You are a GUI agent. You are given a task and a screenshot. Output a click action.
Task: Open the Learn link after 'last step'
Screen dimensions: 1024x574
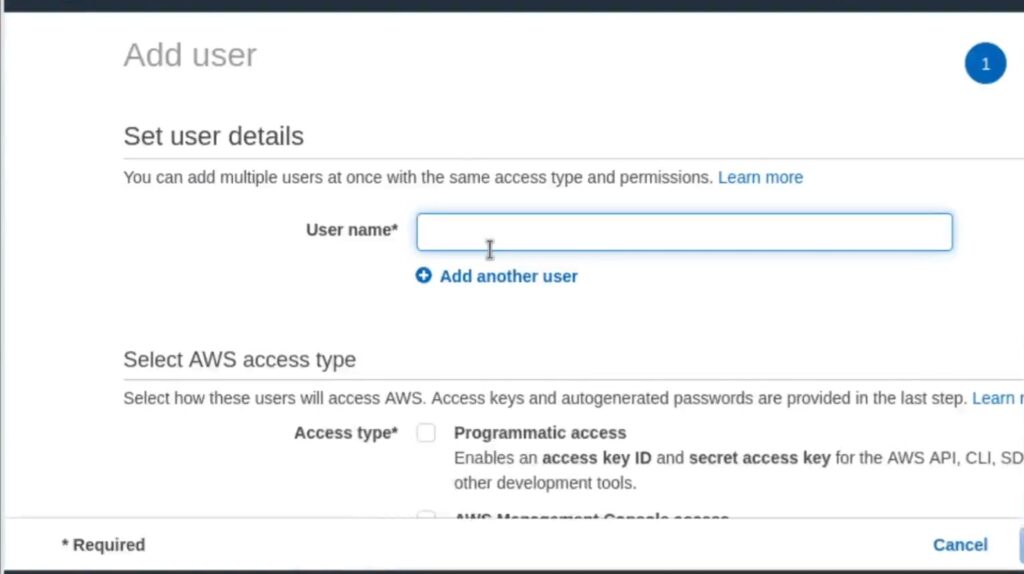(x=997, y=398)
